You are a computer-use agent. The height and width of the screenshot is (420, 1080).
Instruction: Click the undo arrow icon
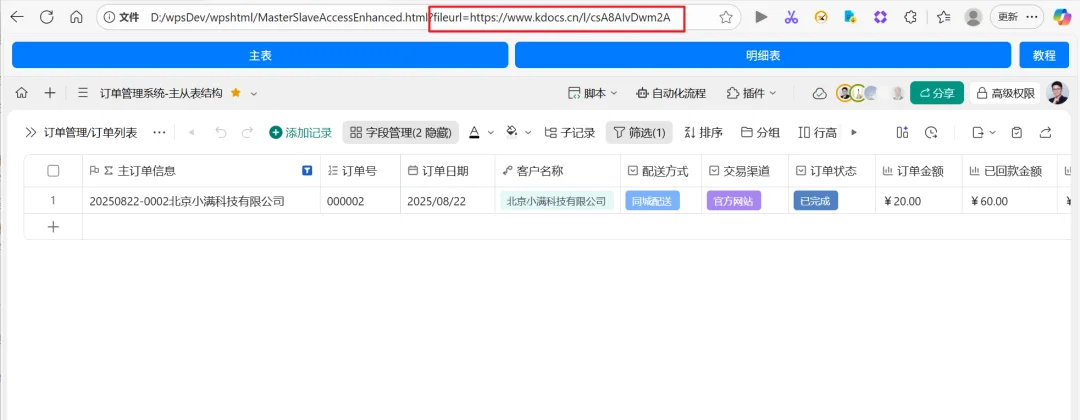click(220, 132)
